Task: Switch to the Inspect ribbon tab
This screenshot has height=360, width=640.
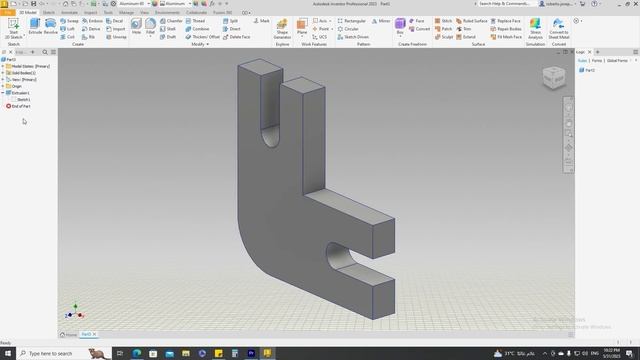Action: pos(91,13)
